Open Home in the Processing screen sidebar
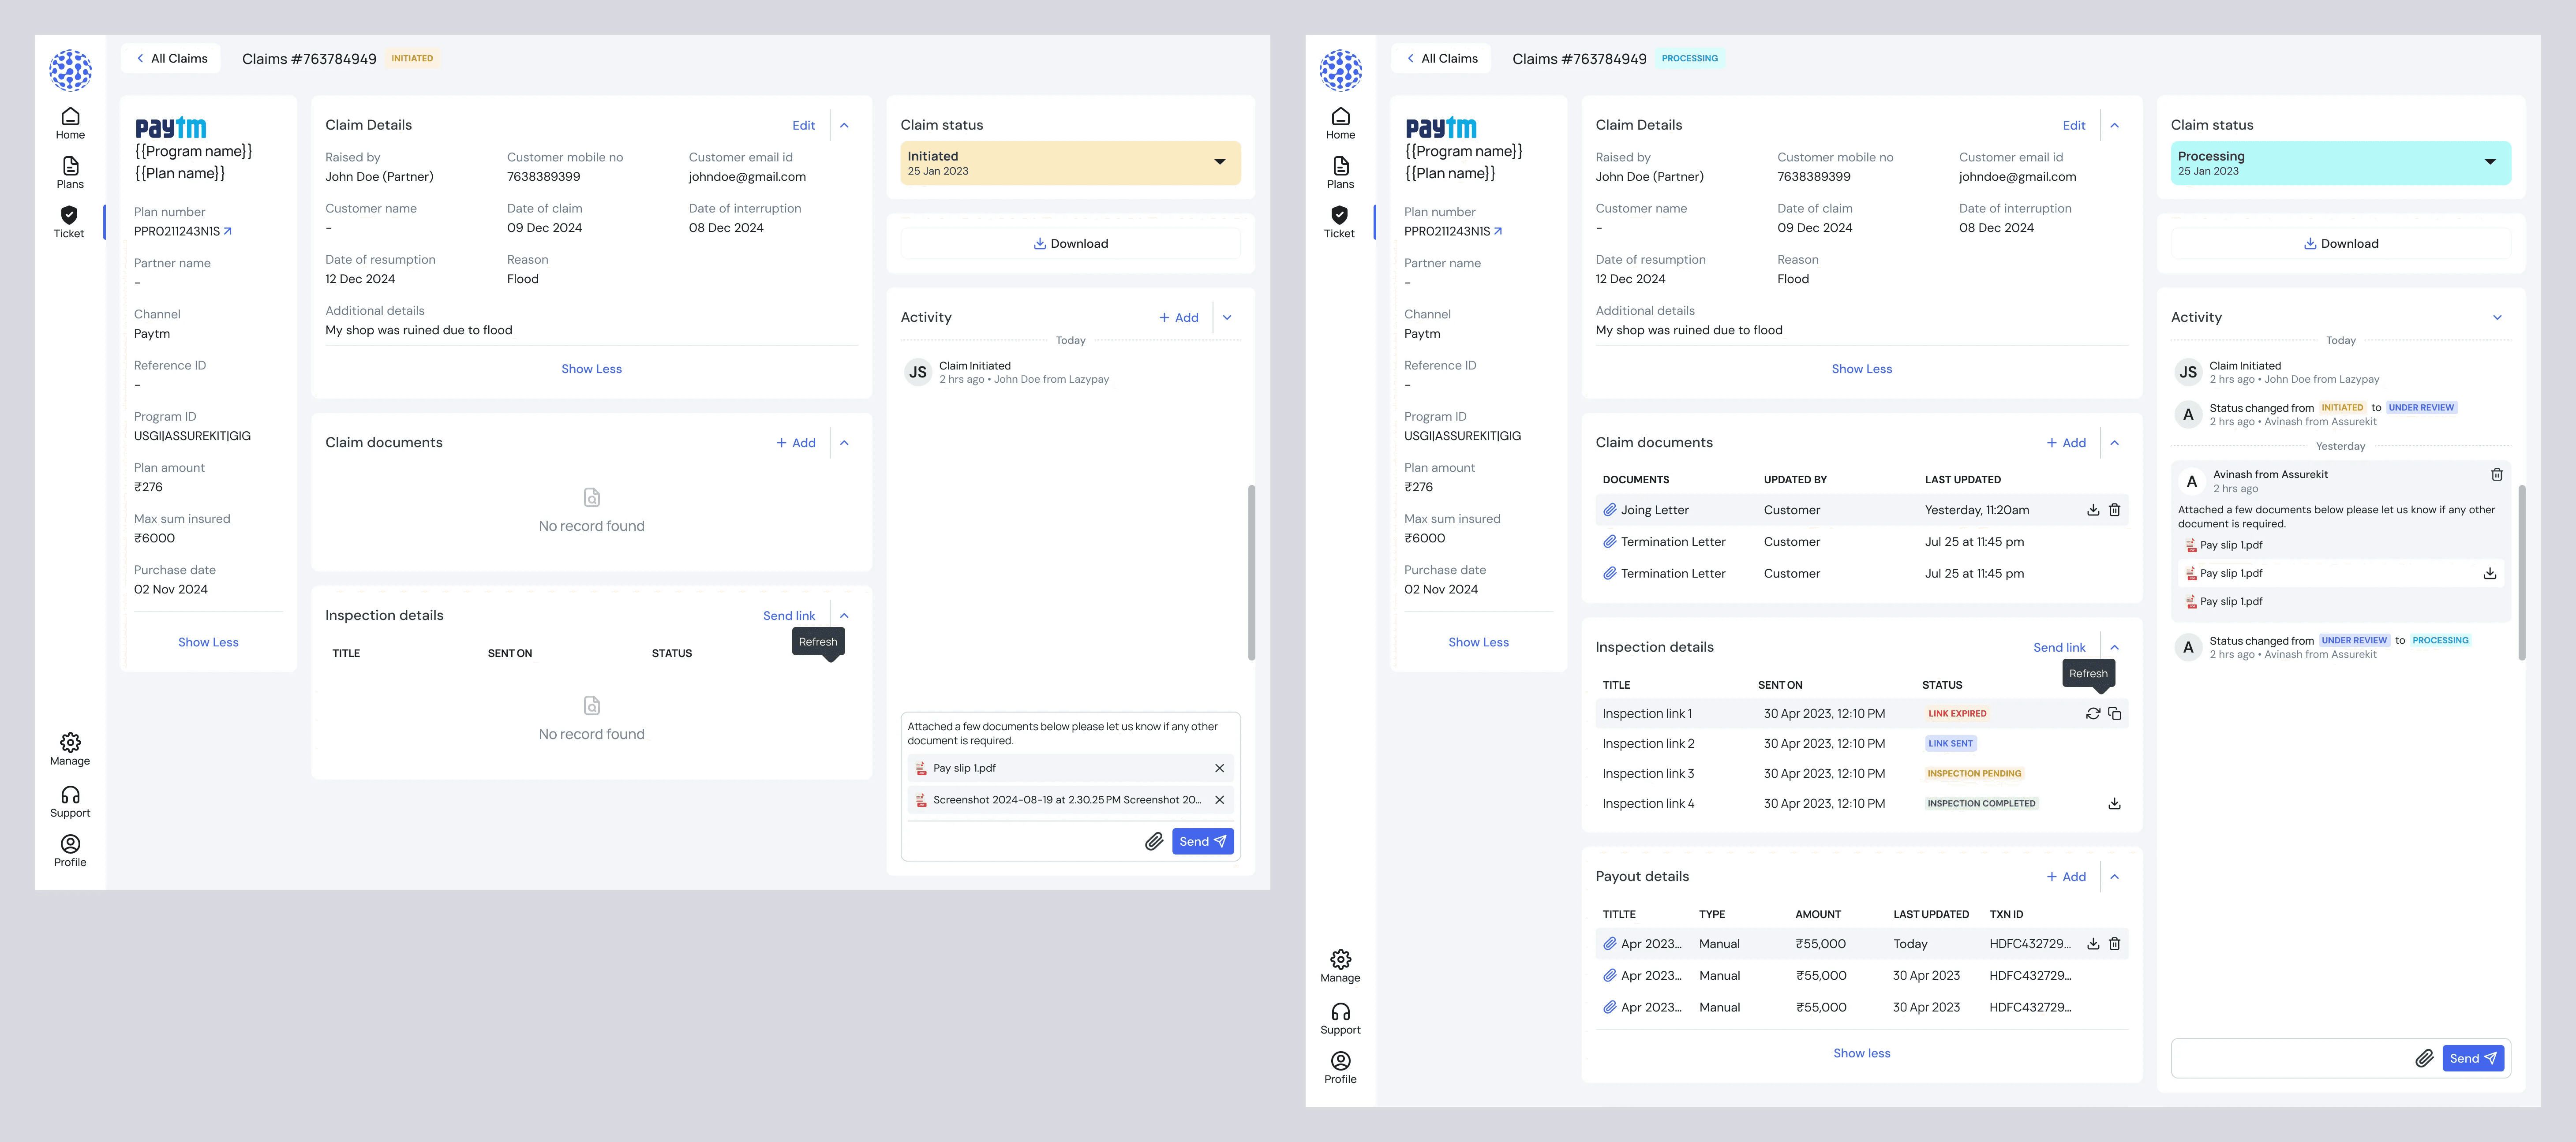Image resolution: width=2576 pixels, height=1142 pixels. pos(1340,124)
